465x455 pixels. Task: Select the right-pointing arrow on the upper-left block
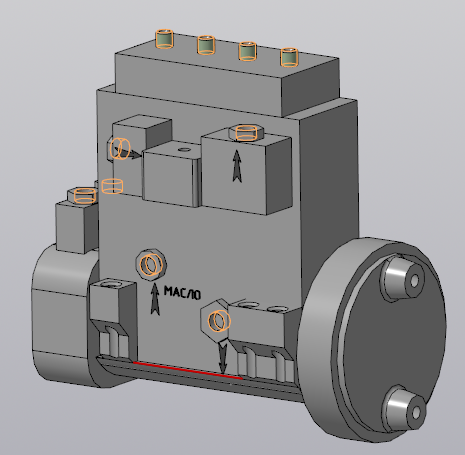point(128,153)
